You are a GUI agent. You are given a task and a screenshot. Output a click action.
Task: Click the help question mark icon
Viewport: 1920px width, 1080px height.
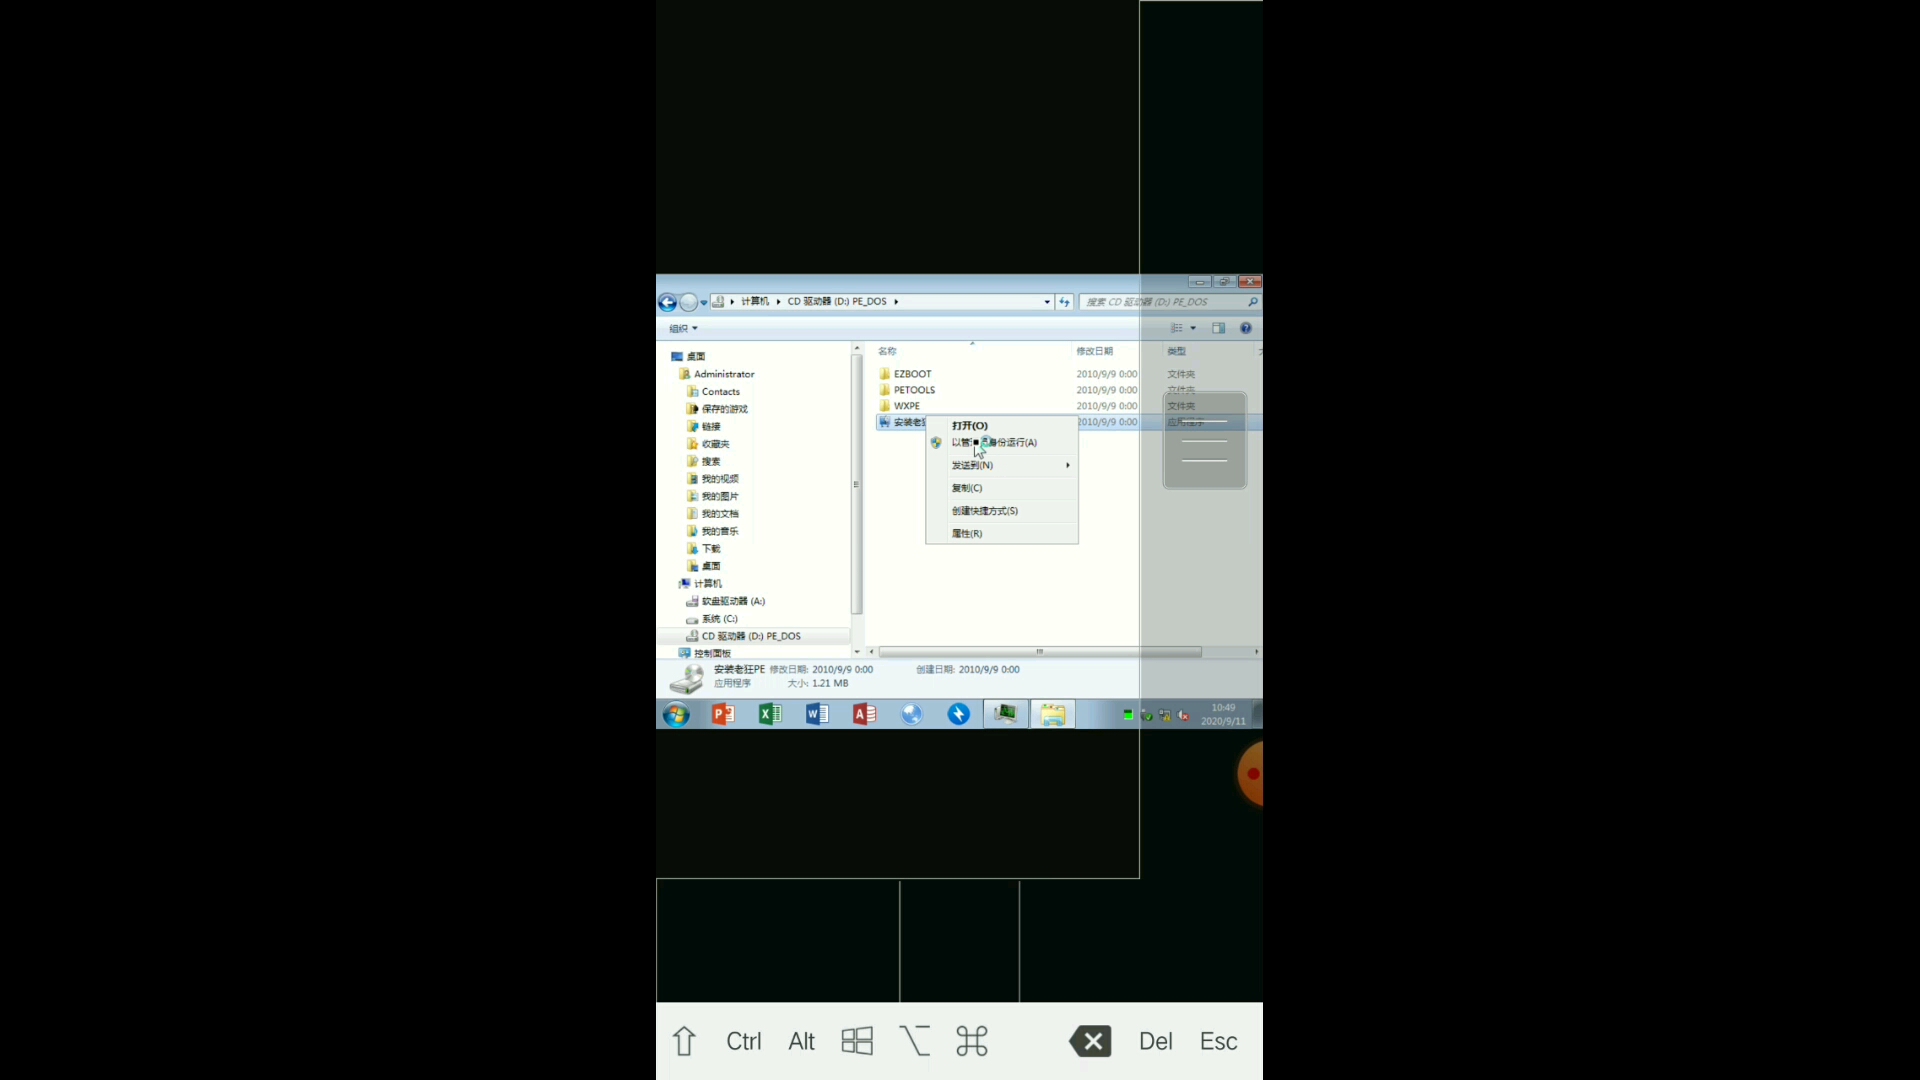point(1245,328)
